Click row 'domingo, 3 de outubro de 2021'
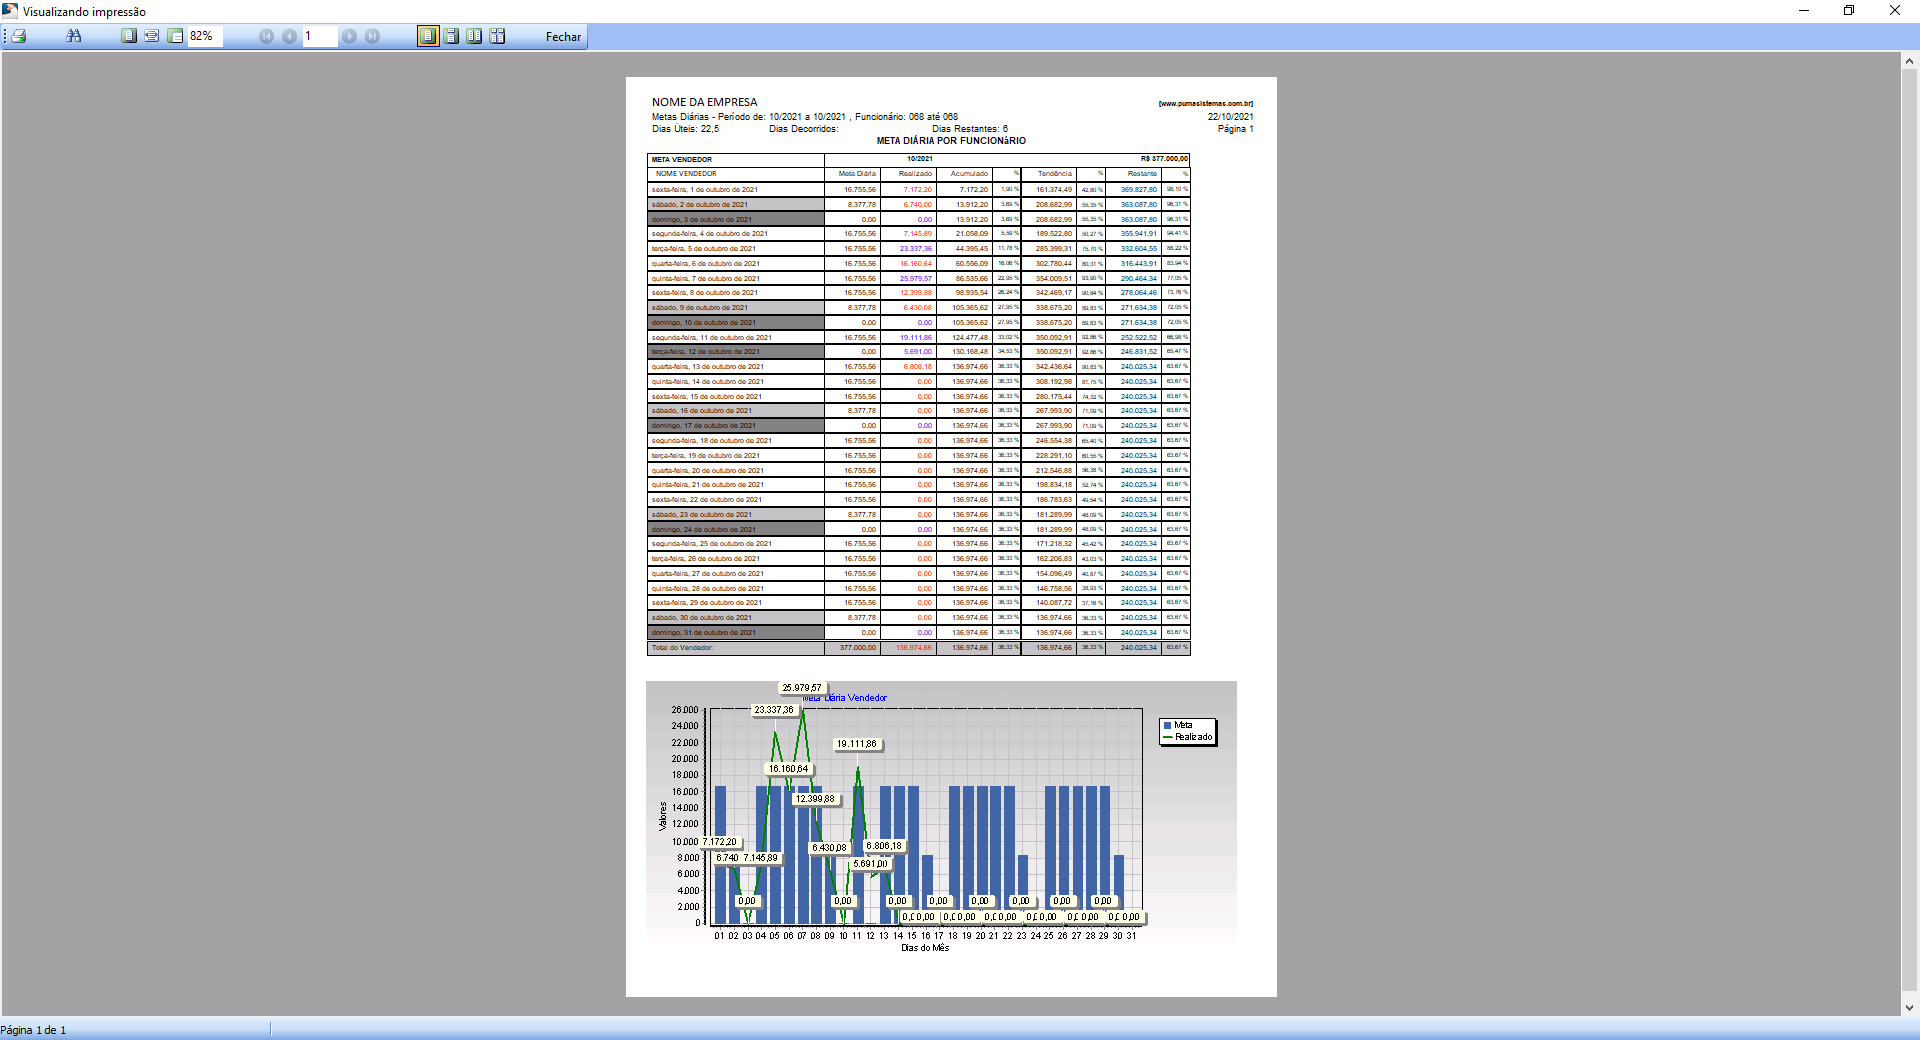 click(918, 219)
